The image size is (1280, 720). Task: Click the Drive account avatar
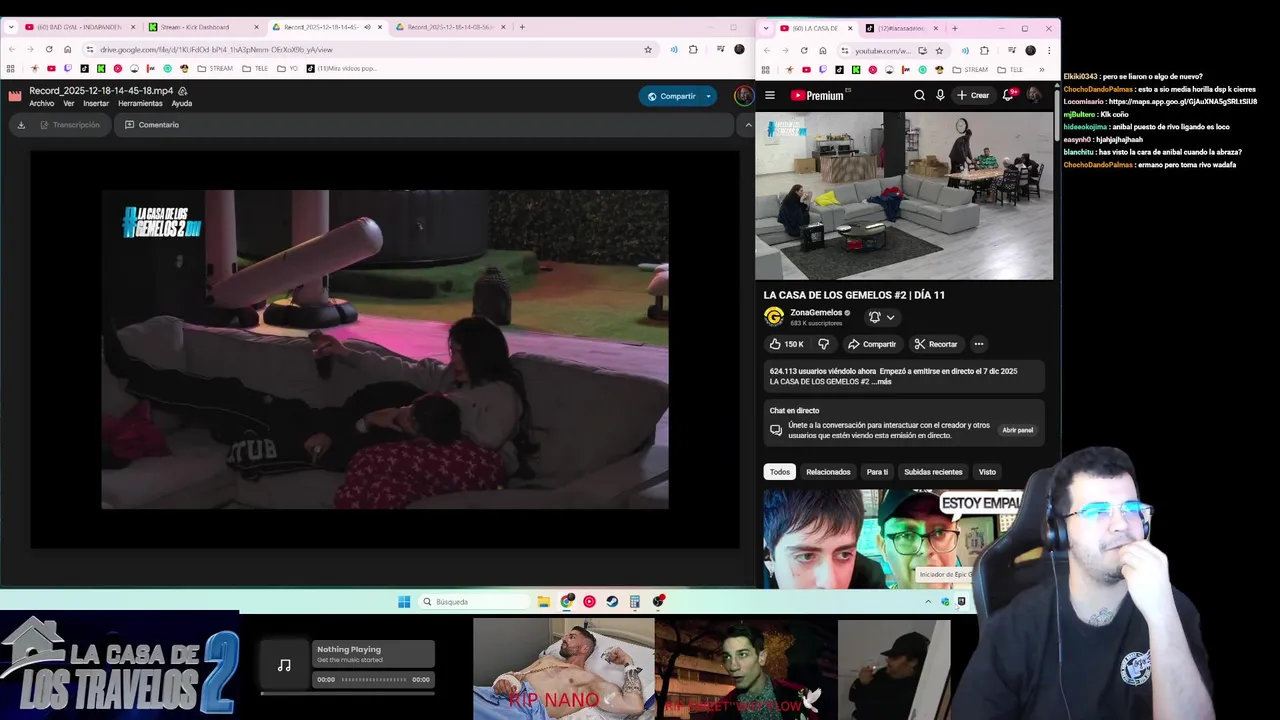743,96
